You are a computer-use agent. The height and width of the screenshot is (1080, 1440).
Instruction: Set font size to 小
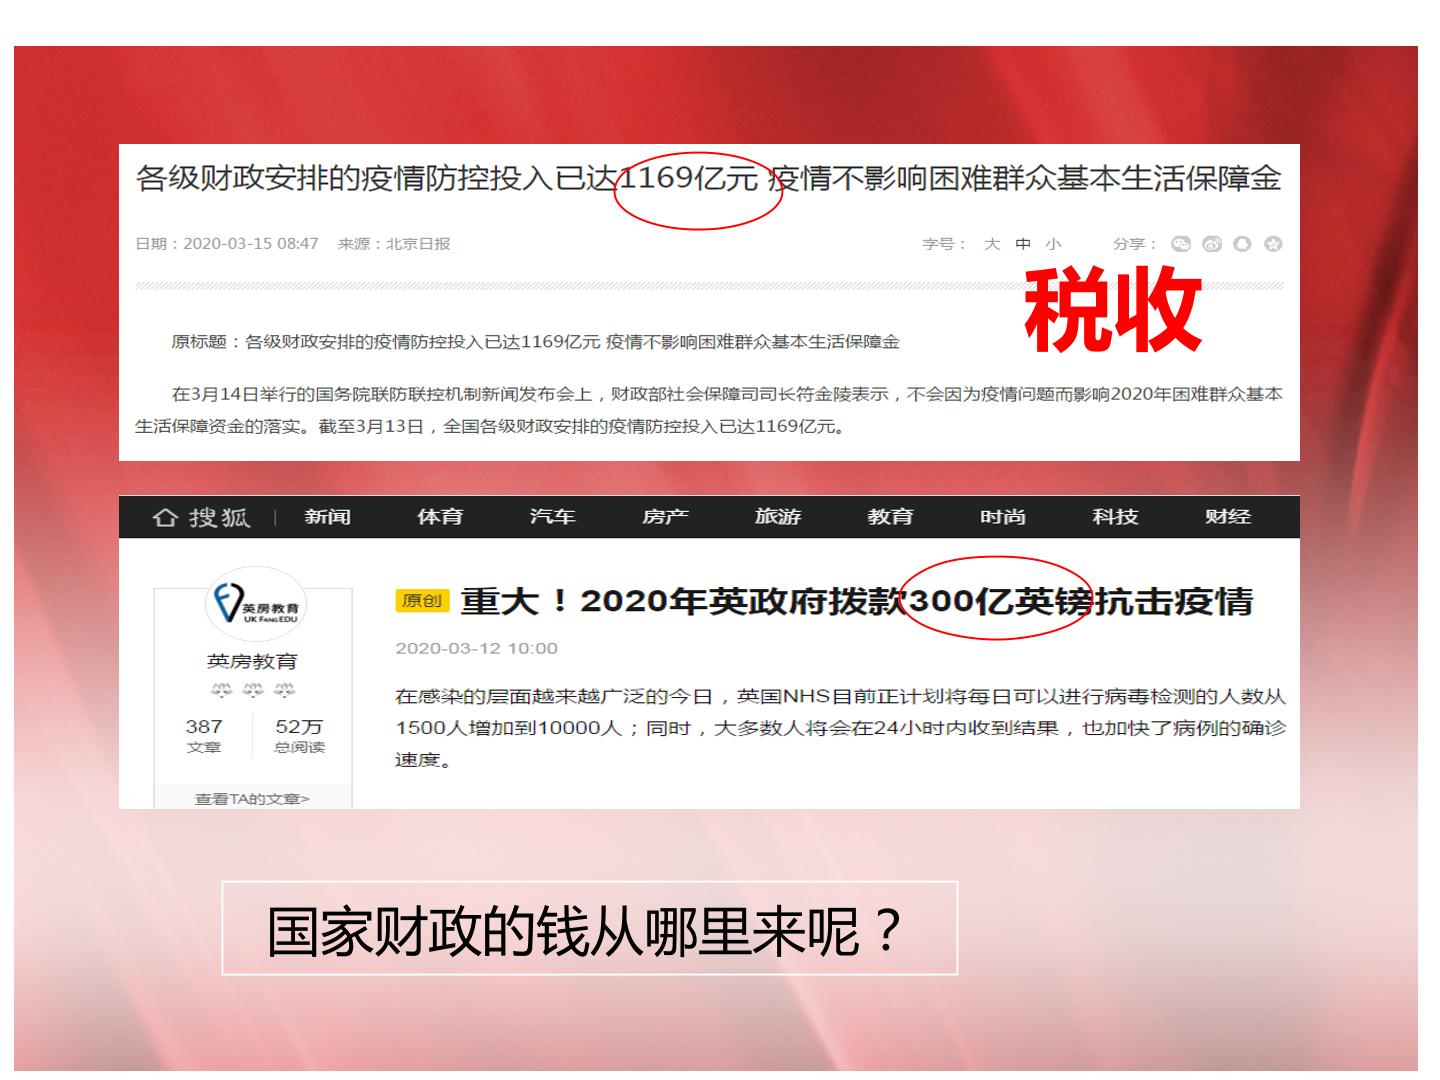point(1053,244)
